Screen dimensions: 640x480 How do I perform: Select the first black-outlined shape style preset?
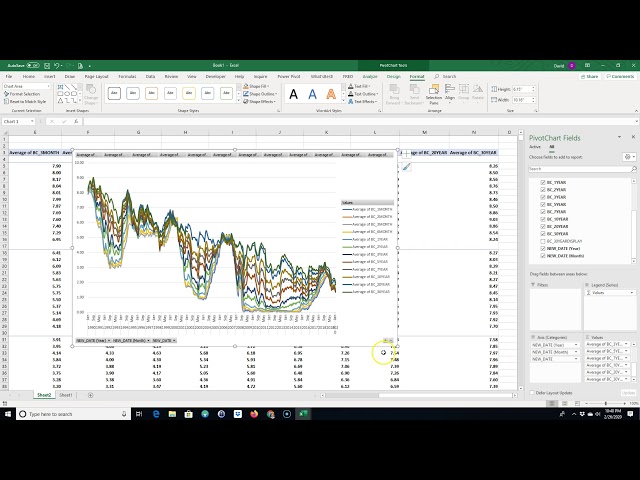point(114,93)
